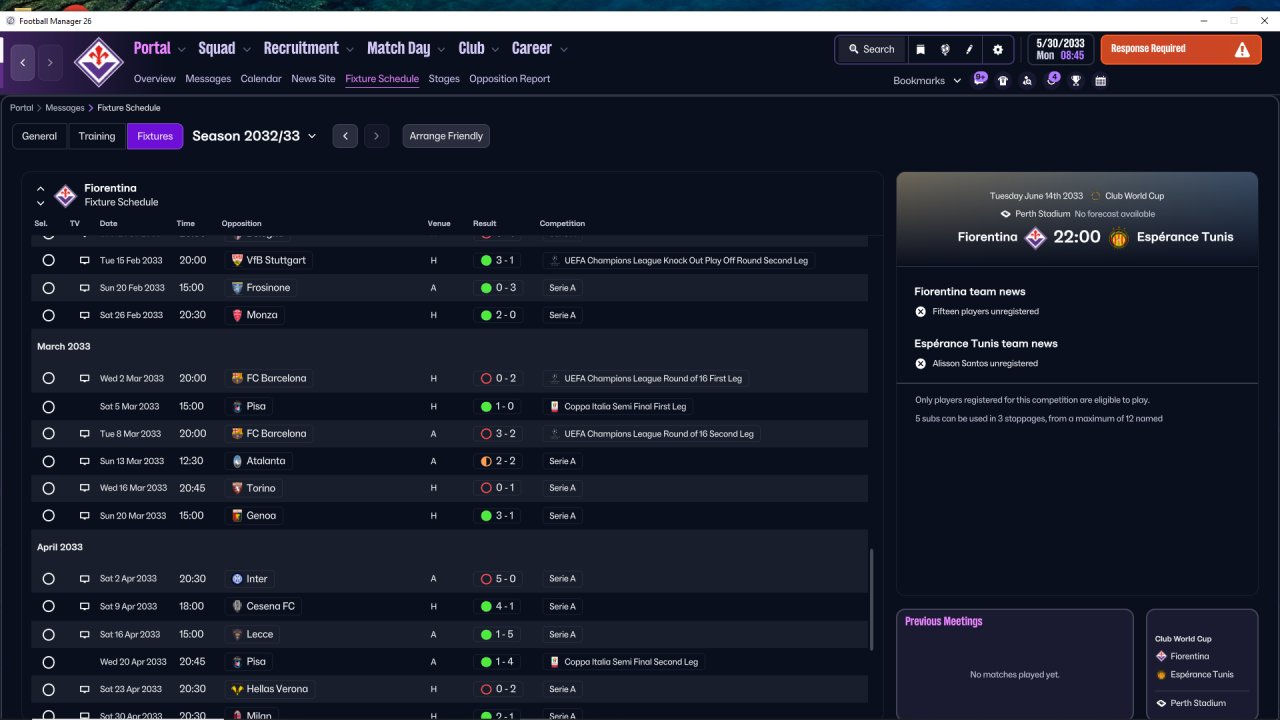The image size is (1280, 720).
Task: Expand the Portal menu dropdown arrow
Action: tap(181, 49)
